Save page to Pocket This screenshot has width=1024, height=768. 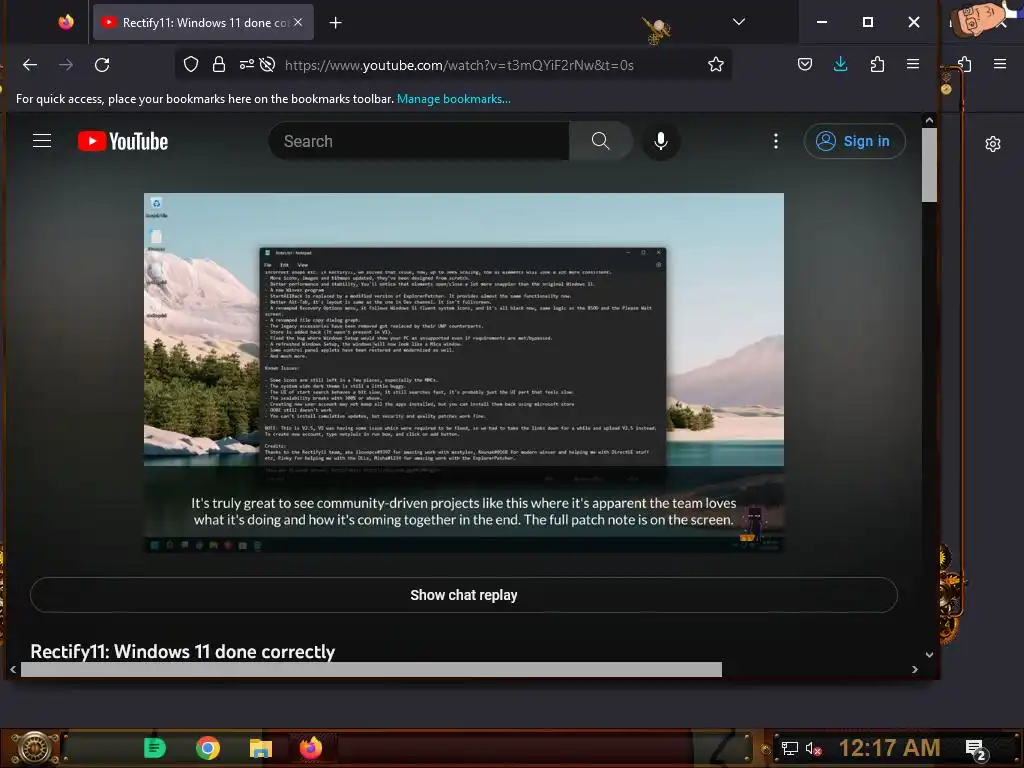pos(805,65)
